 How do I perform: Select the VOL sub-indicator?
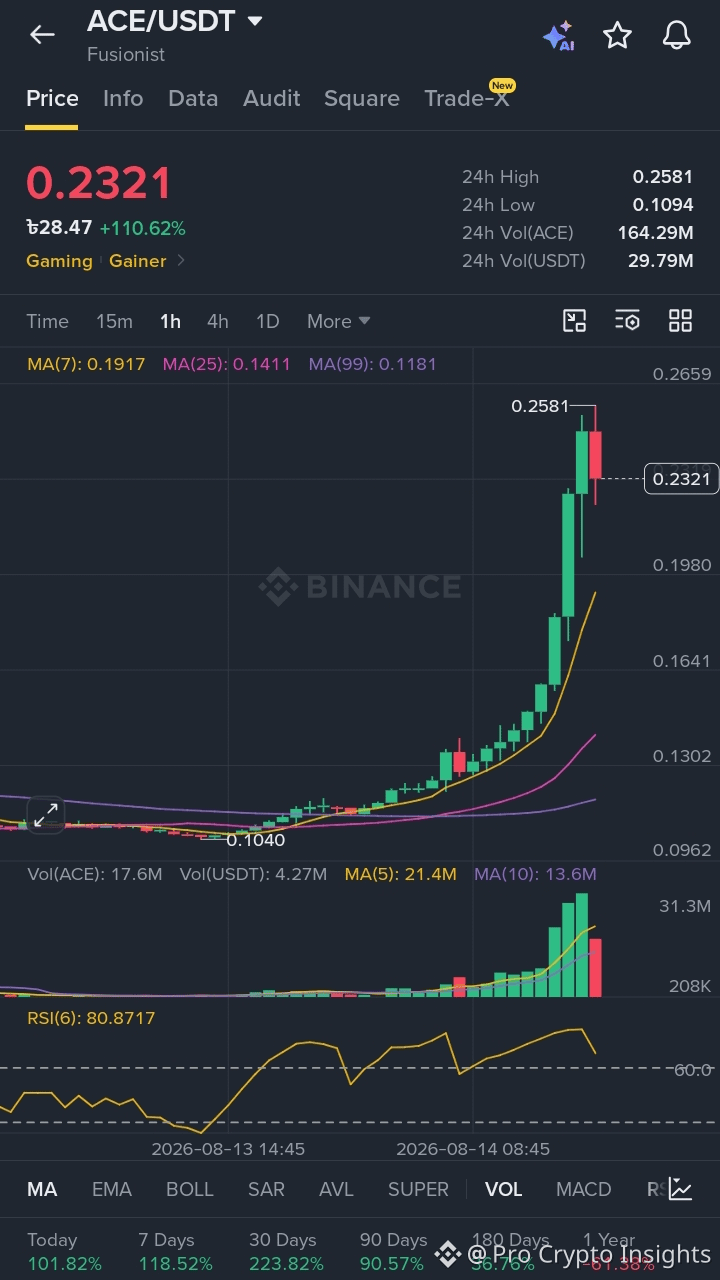[x=504, y=1189]
